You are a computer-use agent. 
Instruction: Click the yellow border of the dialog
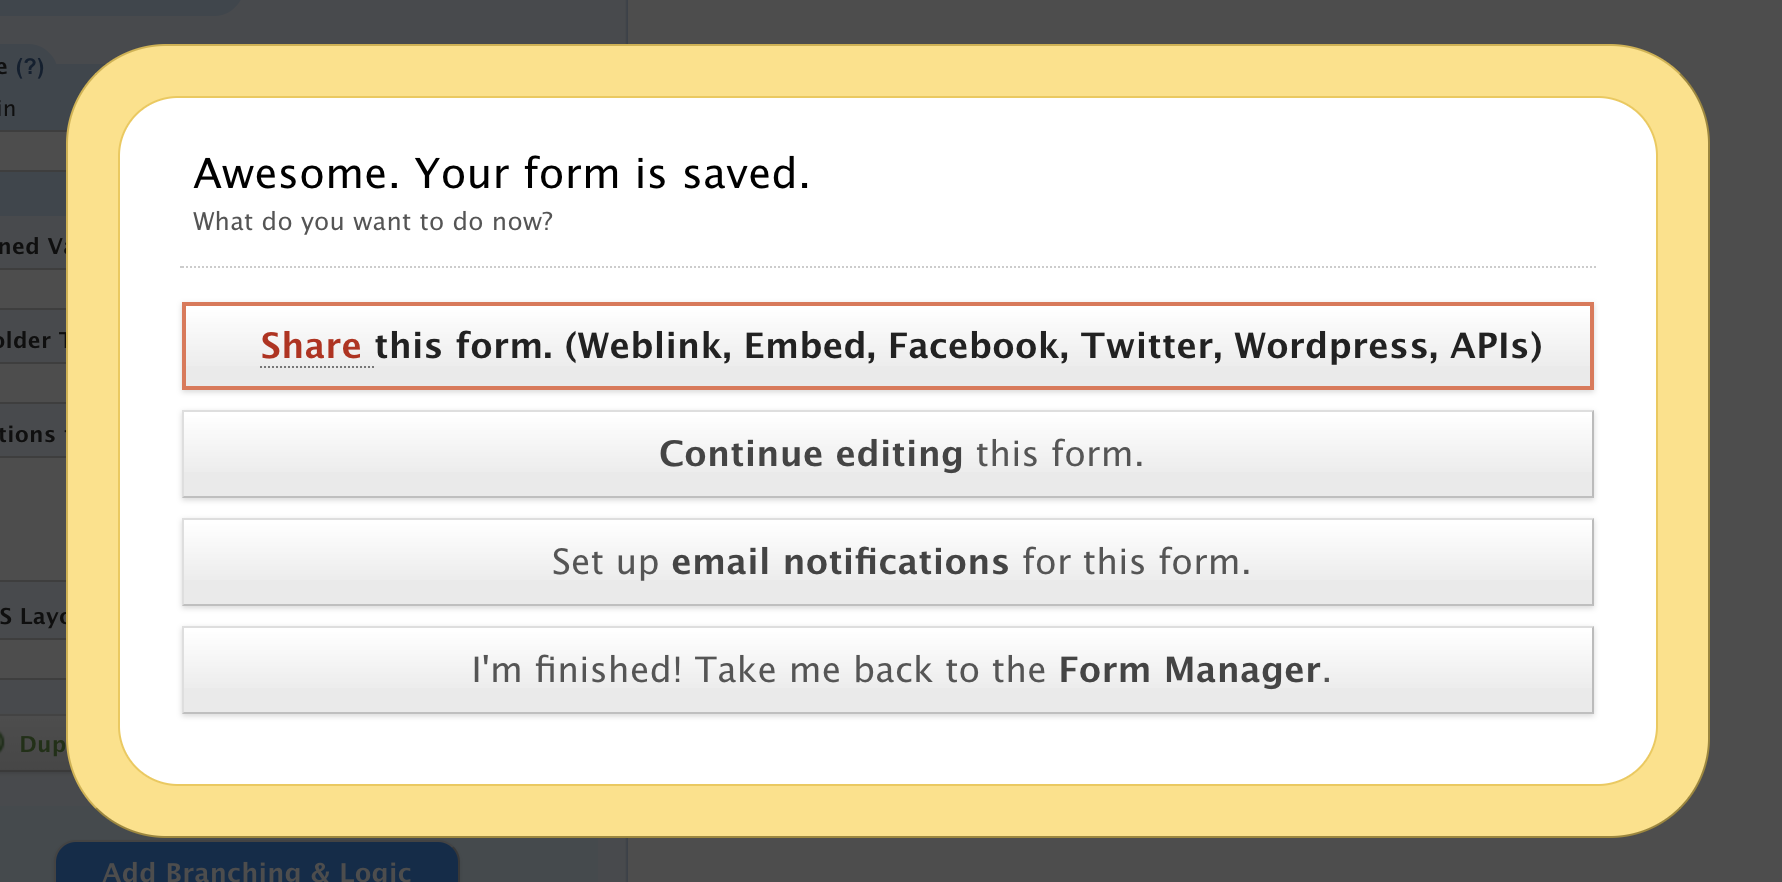[900, 72]
